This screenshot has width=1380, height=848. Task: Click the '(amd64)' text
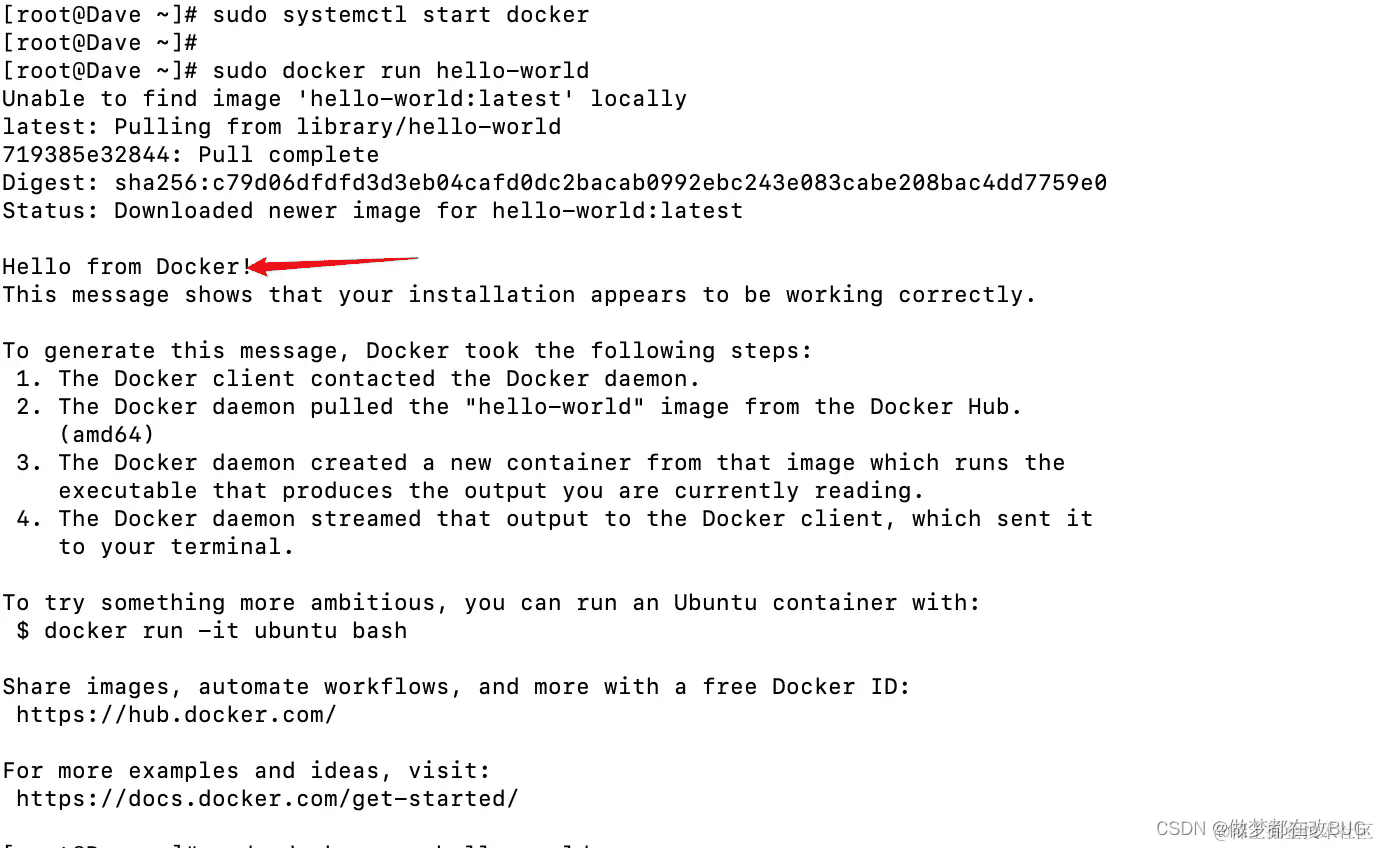106,434
